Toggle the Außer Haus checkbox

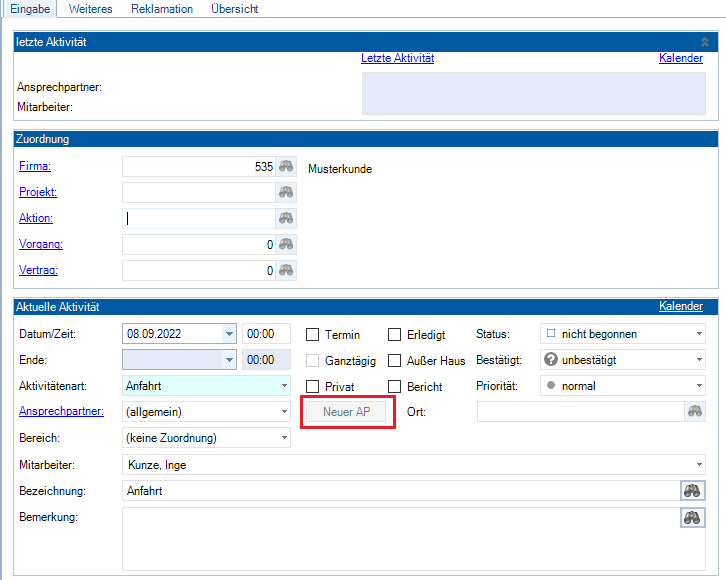click(395, 361)
